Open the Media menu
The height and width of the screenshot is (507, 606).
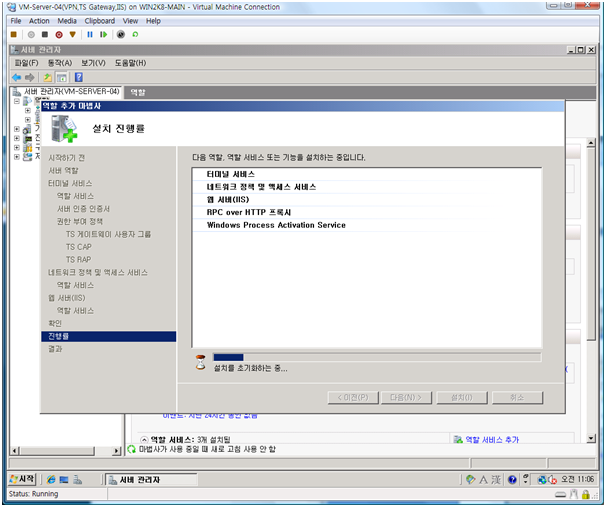(x=67, y=21)
